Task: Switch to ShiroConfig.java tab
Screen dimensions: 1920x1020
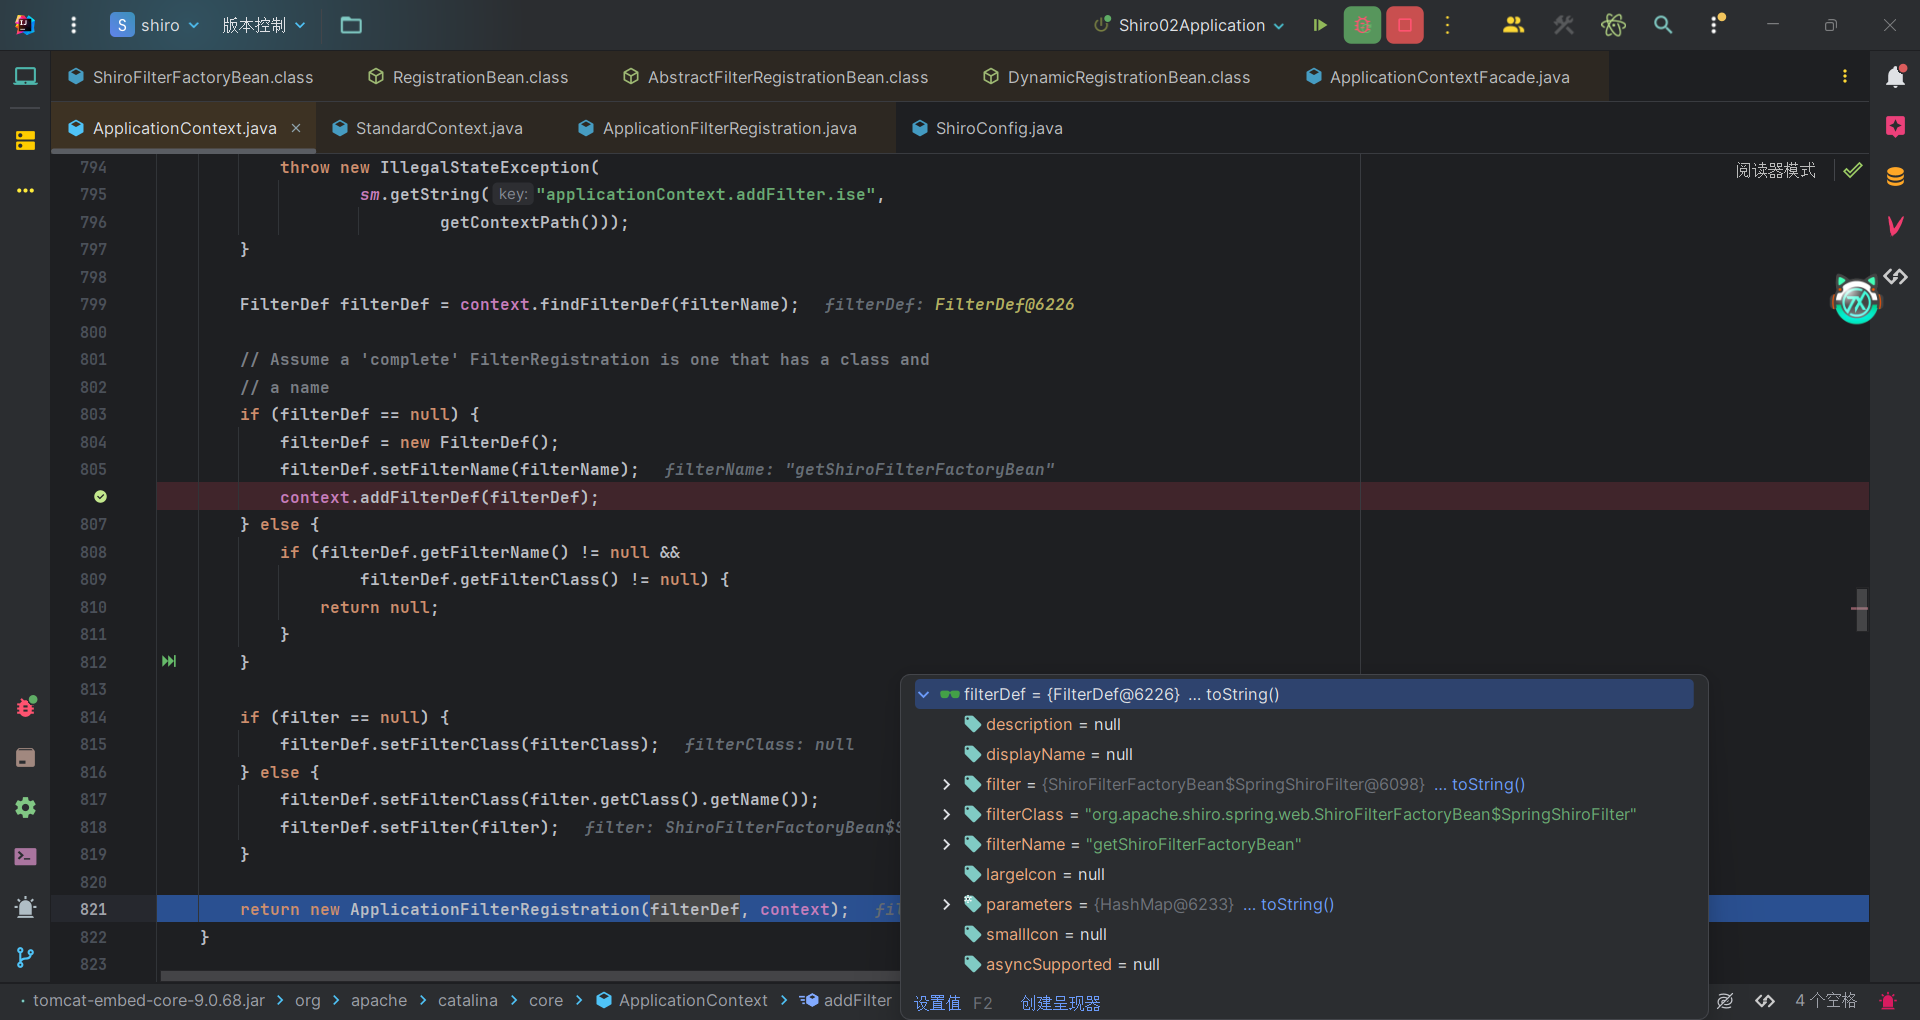Action: [988, 128]
